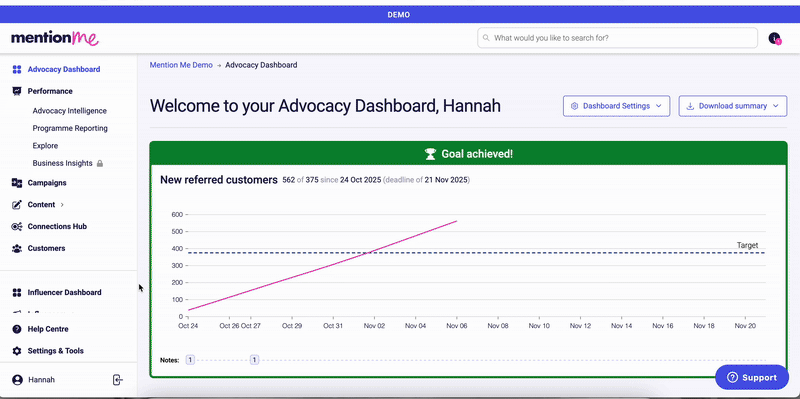Go to Advocacy Intelligence
The height and width of the screenshot is (399, 800).
click(x=69, y=111)
